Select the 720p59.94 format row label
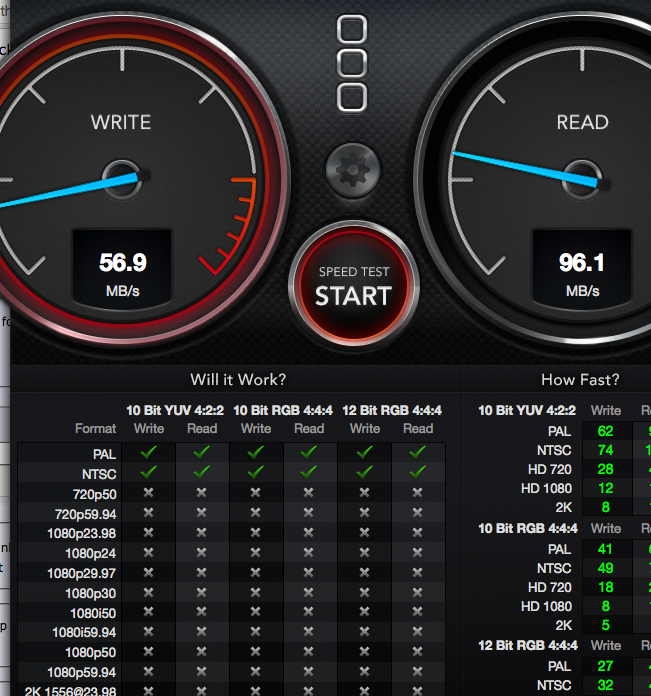Viewport: 651px width, 696px height. tap(85, 514)
